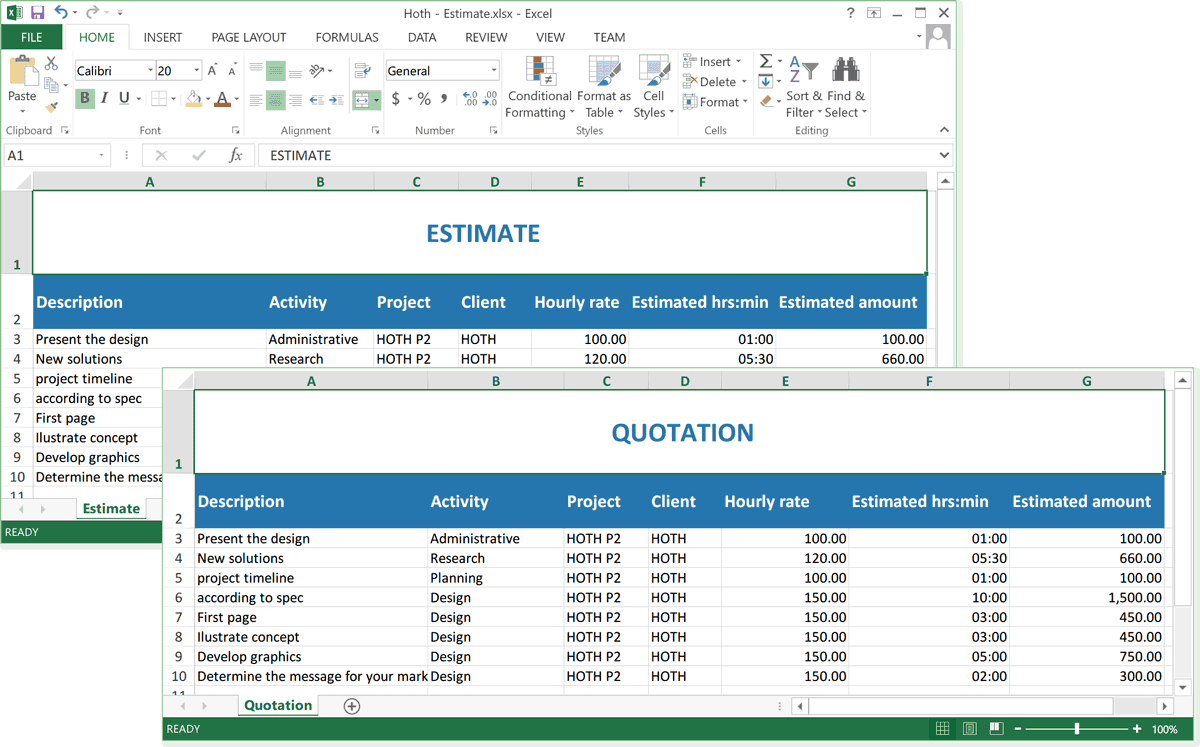Switch to the DATA tab
The height and width of the screenshot is (747, 1200).
[422, 37]
